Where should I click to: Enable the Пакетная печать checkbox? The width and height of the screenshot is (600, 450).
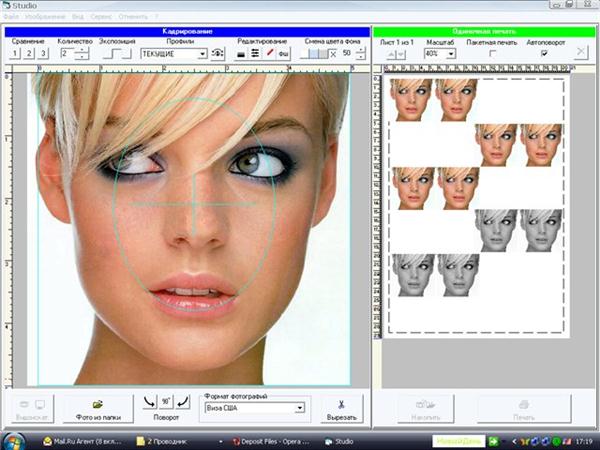493,54
